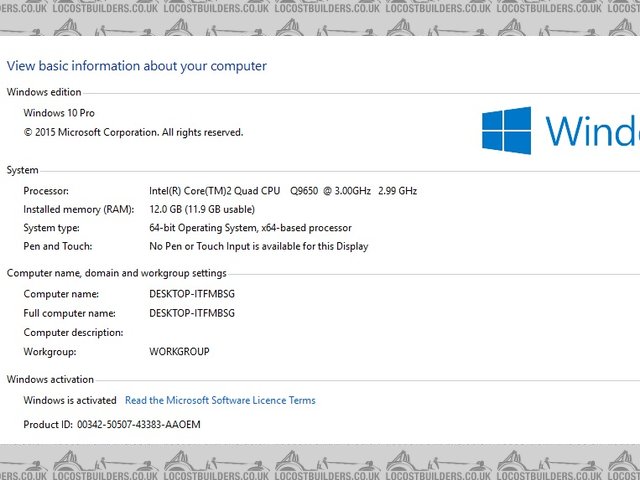
Task: Click the 2015 Microsoft Corporation copyright line
Action: [x=133, y=132]
